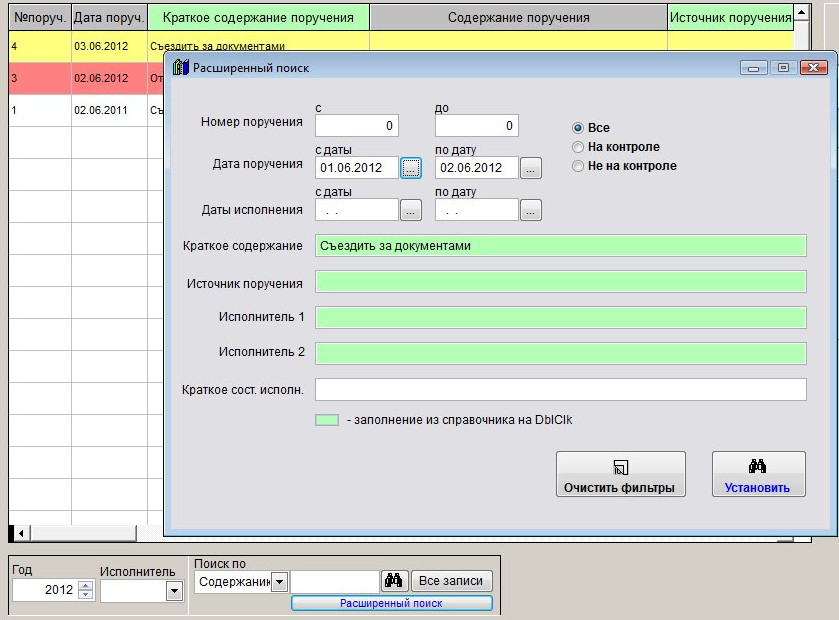Screen dimensions: 839x620
Task: Click table cell with date 02.06.2011
Action: (109, 111)
